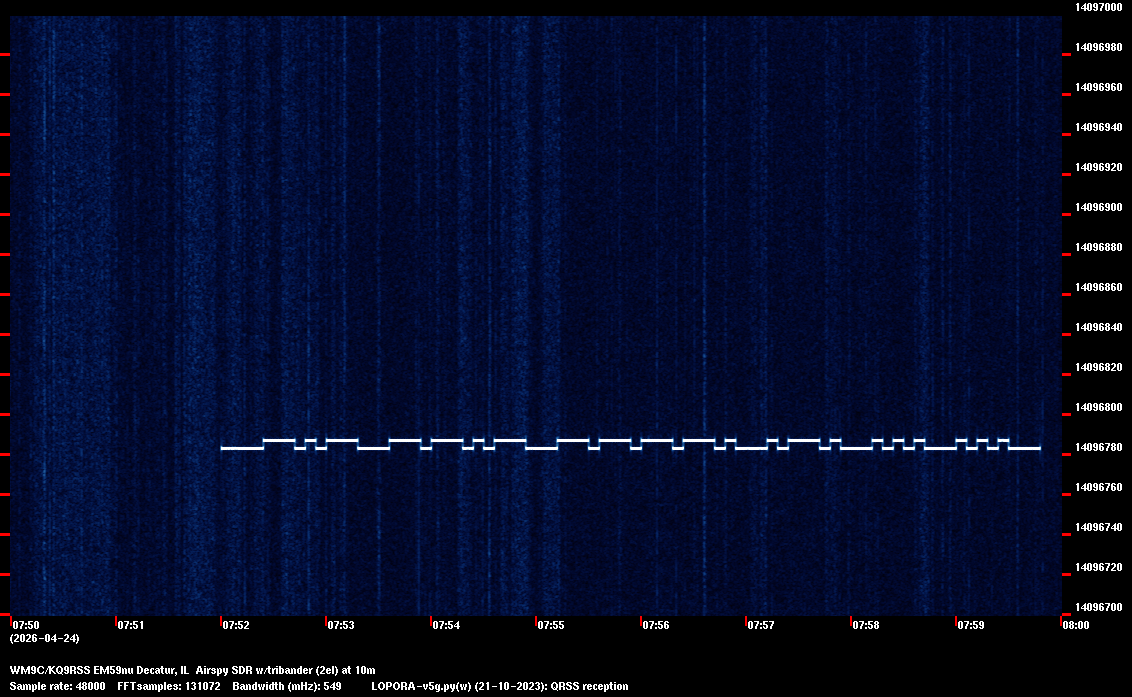Click frequency label 14096940
1132x697 pixels.
coord(1099,127)
